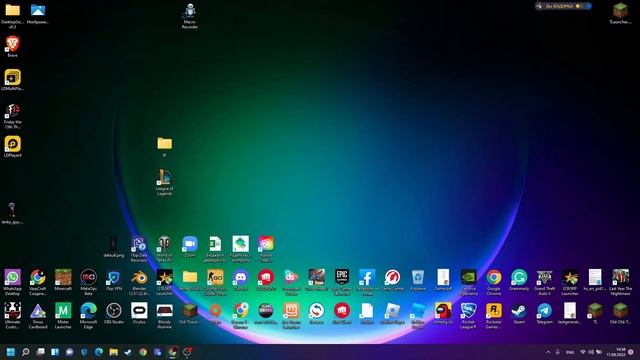Select the default.png file icon

[x=114, y=245]
